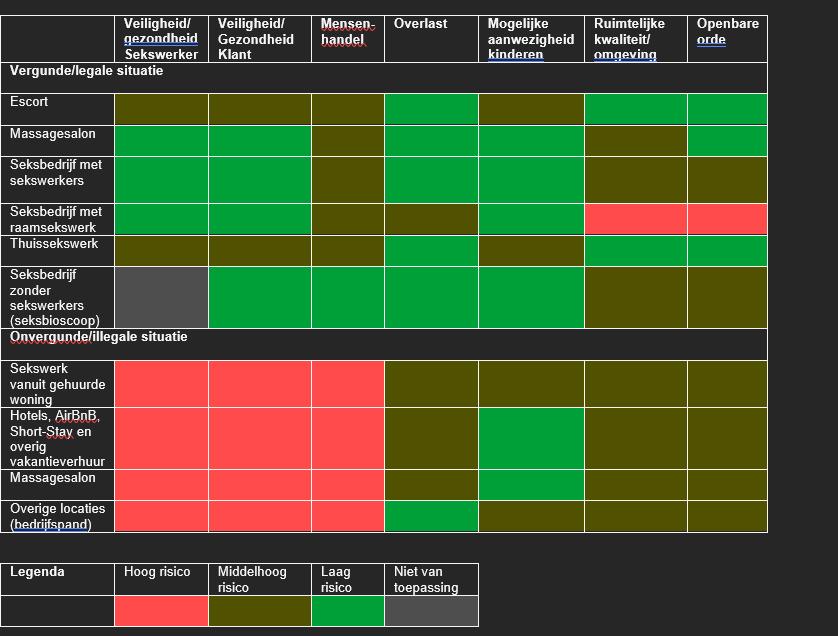
Task: Click the green Laag risico legend swatch
Action: 347,611
